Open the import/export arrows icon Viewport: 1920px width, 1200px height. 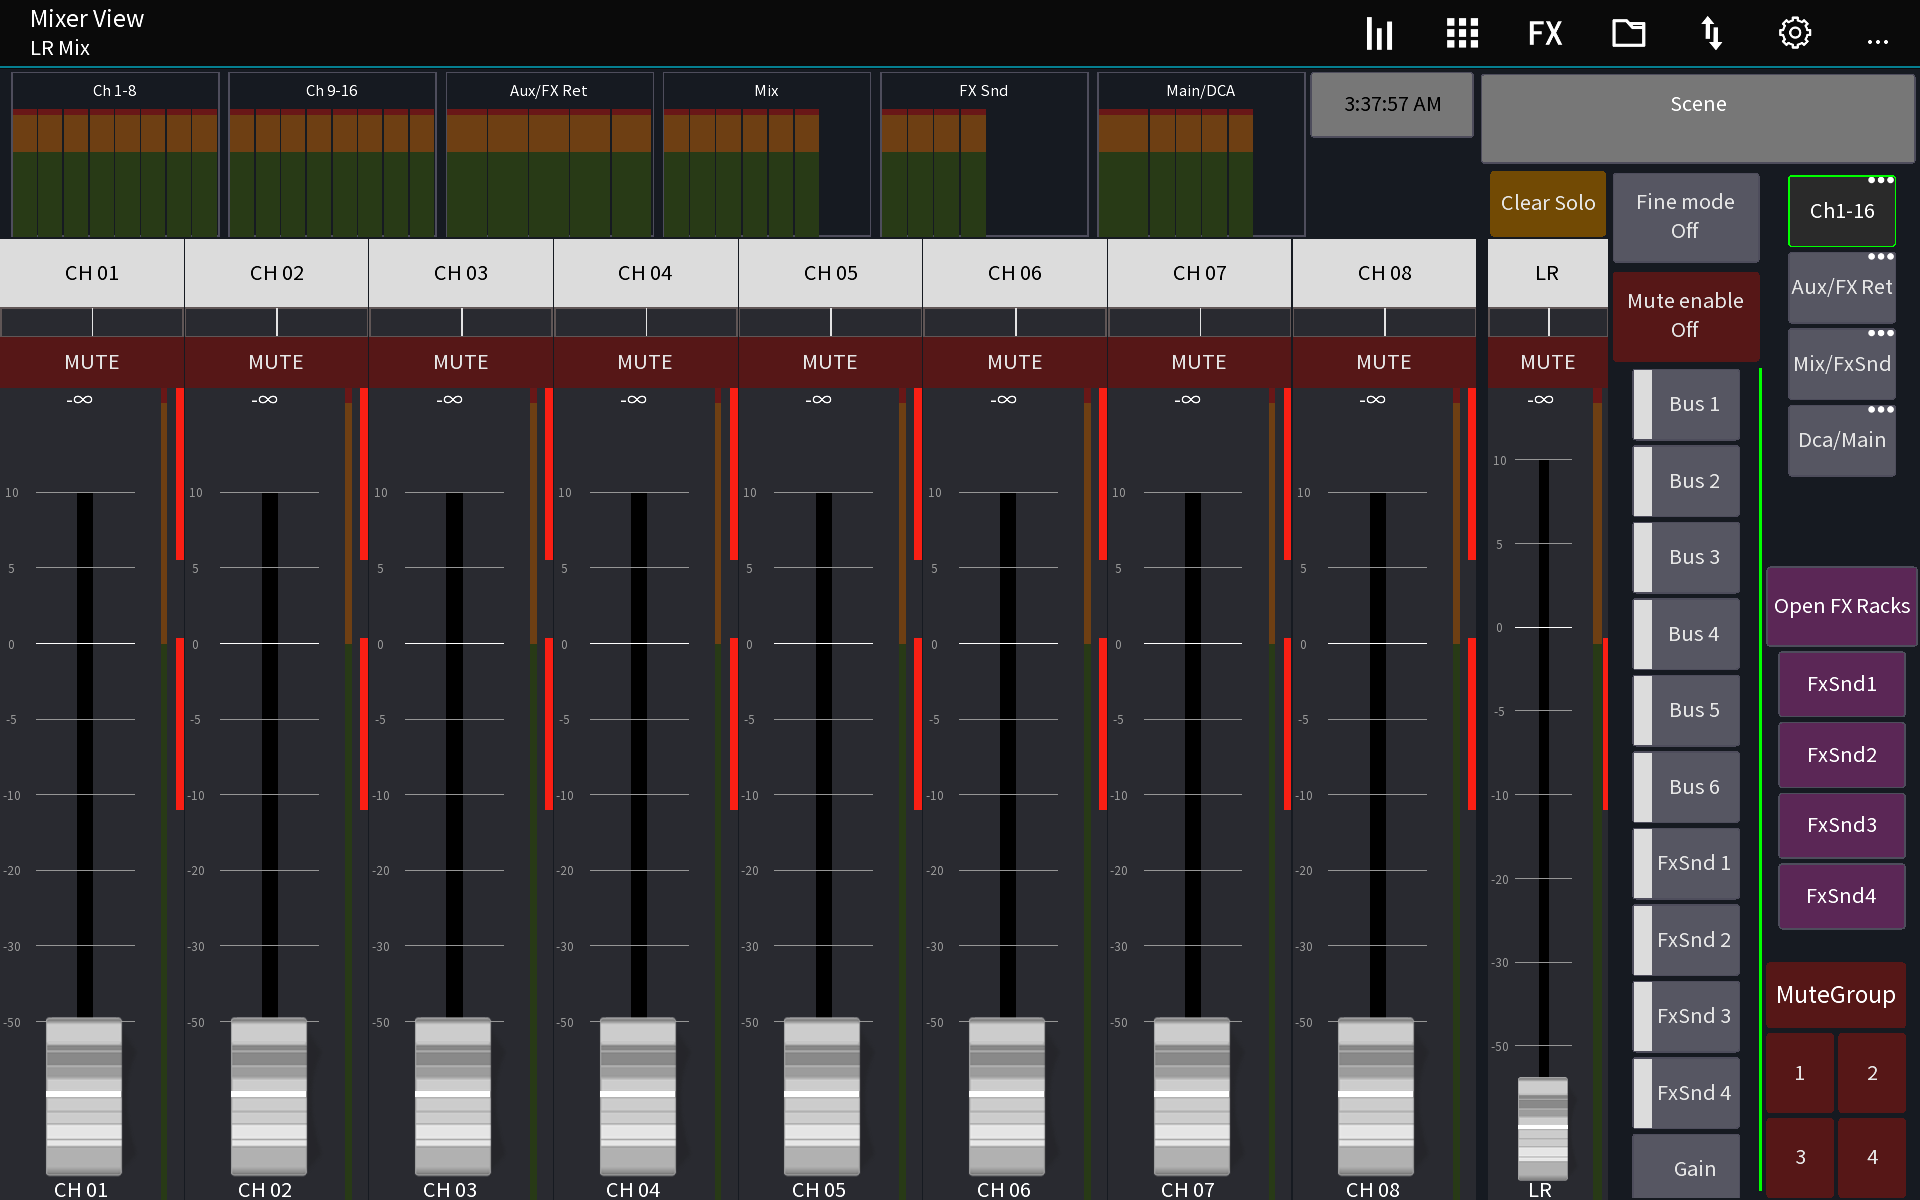click(1711, 32)
